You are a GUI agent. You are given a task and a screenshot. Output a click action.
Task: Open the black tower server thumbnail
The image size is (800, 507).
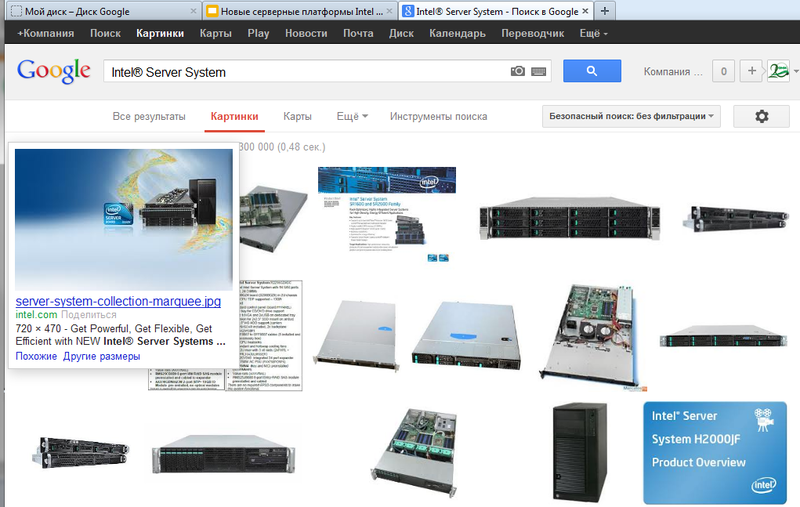(x=580, y=452)
